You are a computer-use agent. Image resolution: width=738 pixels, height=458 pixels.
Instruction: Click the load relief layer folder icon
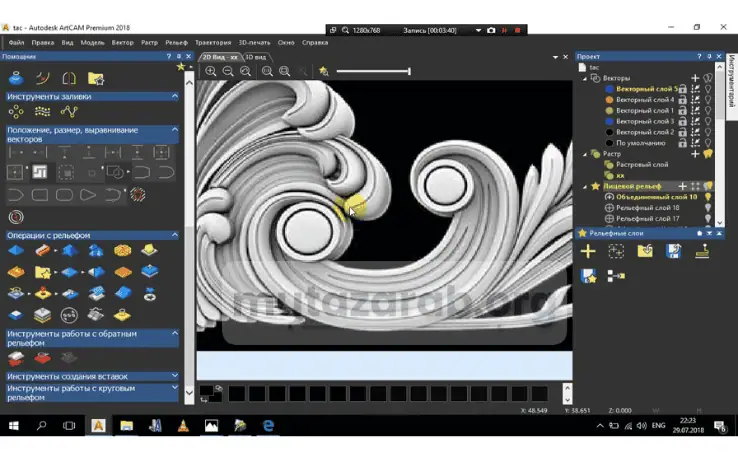645,251
